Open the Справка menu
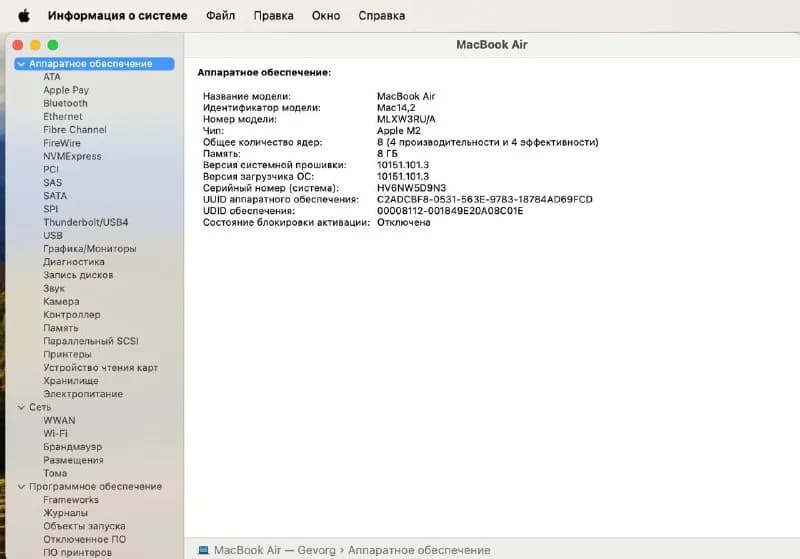Image resolution: width=800 pixels, height=559 pixels. [x=382, y=16]
